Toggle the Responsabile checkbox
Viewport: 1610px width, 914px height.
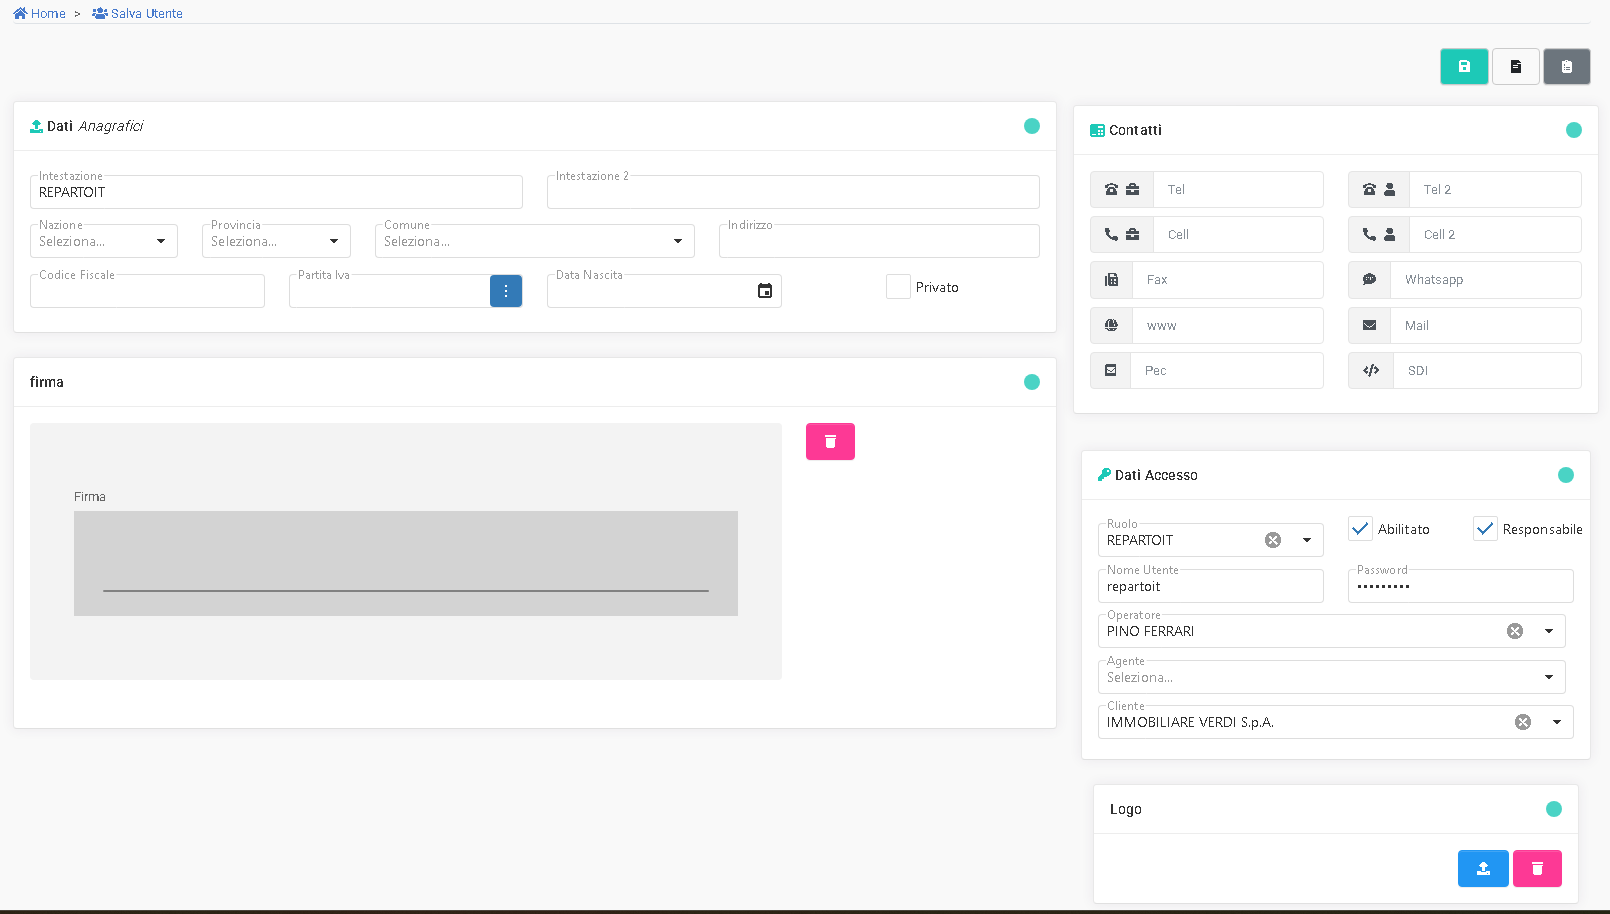pos(1485,529)
